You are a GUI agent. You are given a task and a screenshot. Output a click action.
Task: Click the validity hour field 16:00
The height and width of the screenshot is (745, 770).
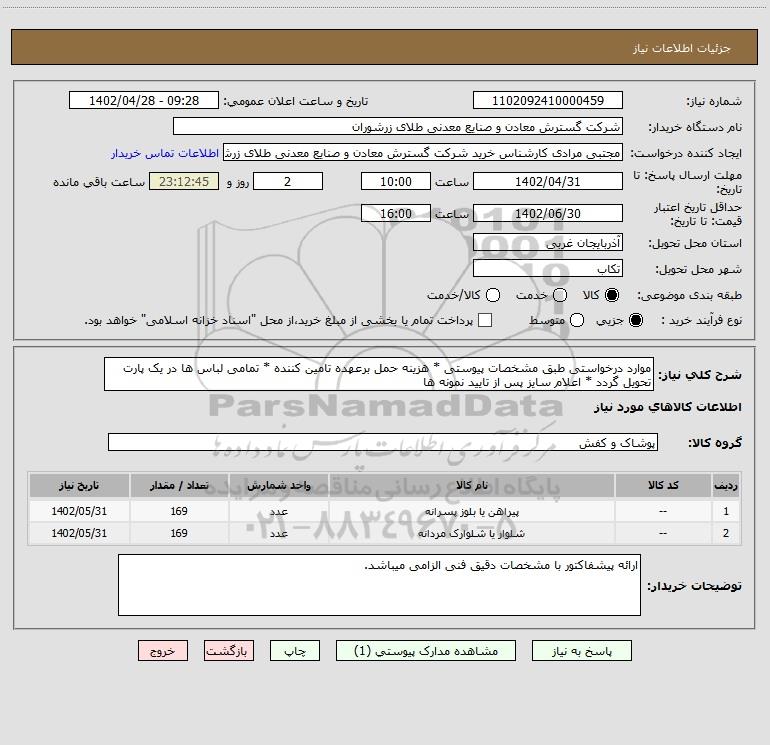coord(396,213)
